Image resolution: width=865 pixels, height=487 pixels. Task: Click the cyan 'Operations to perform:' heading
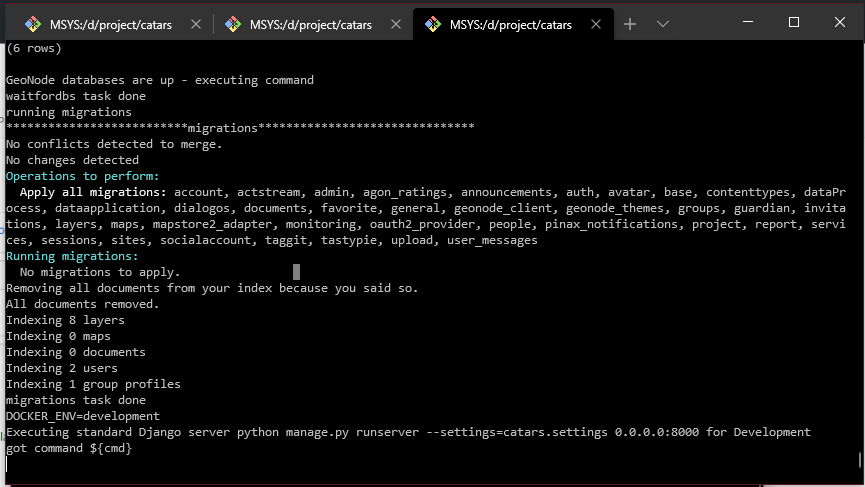tap(83, 176)
